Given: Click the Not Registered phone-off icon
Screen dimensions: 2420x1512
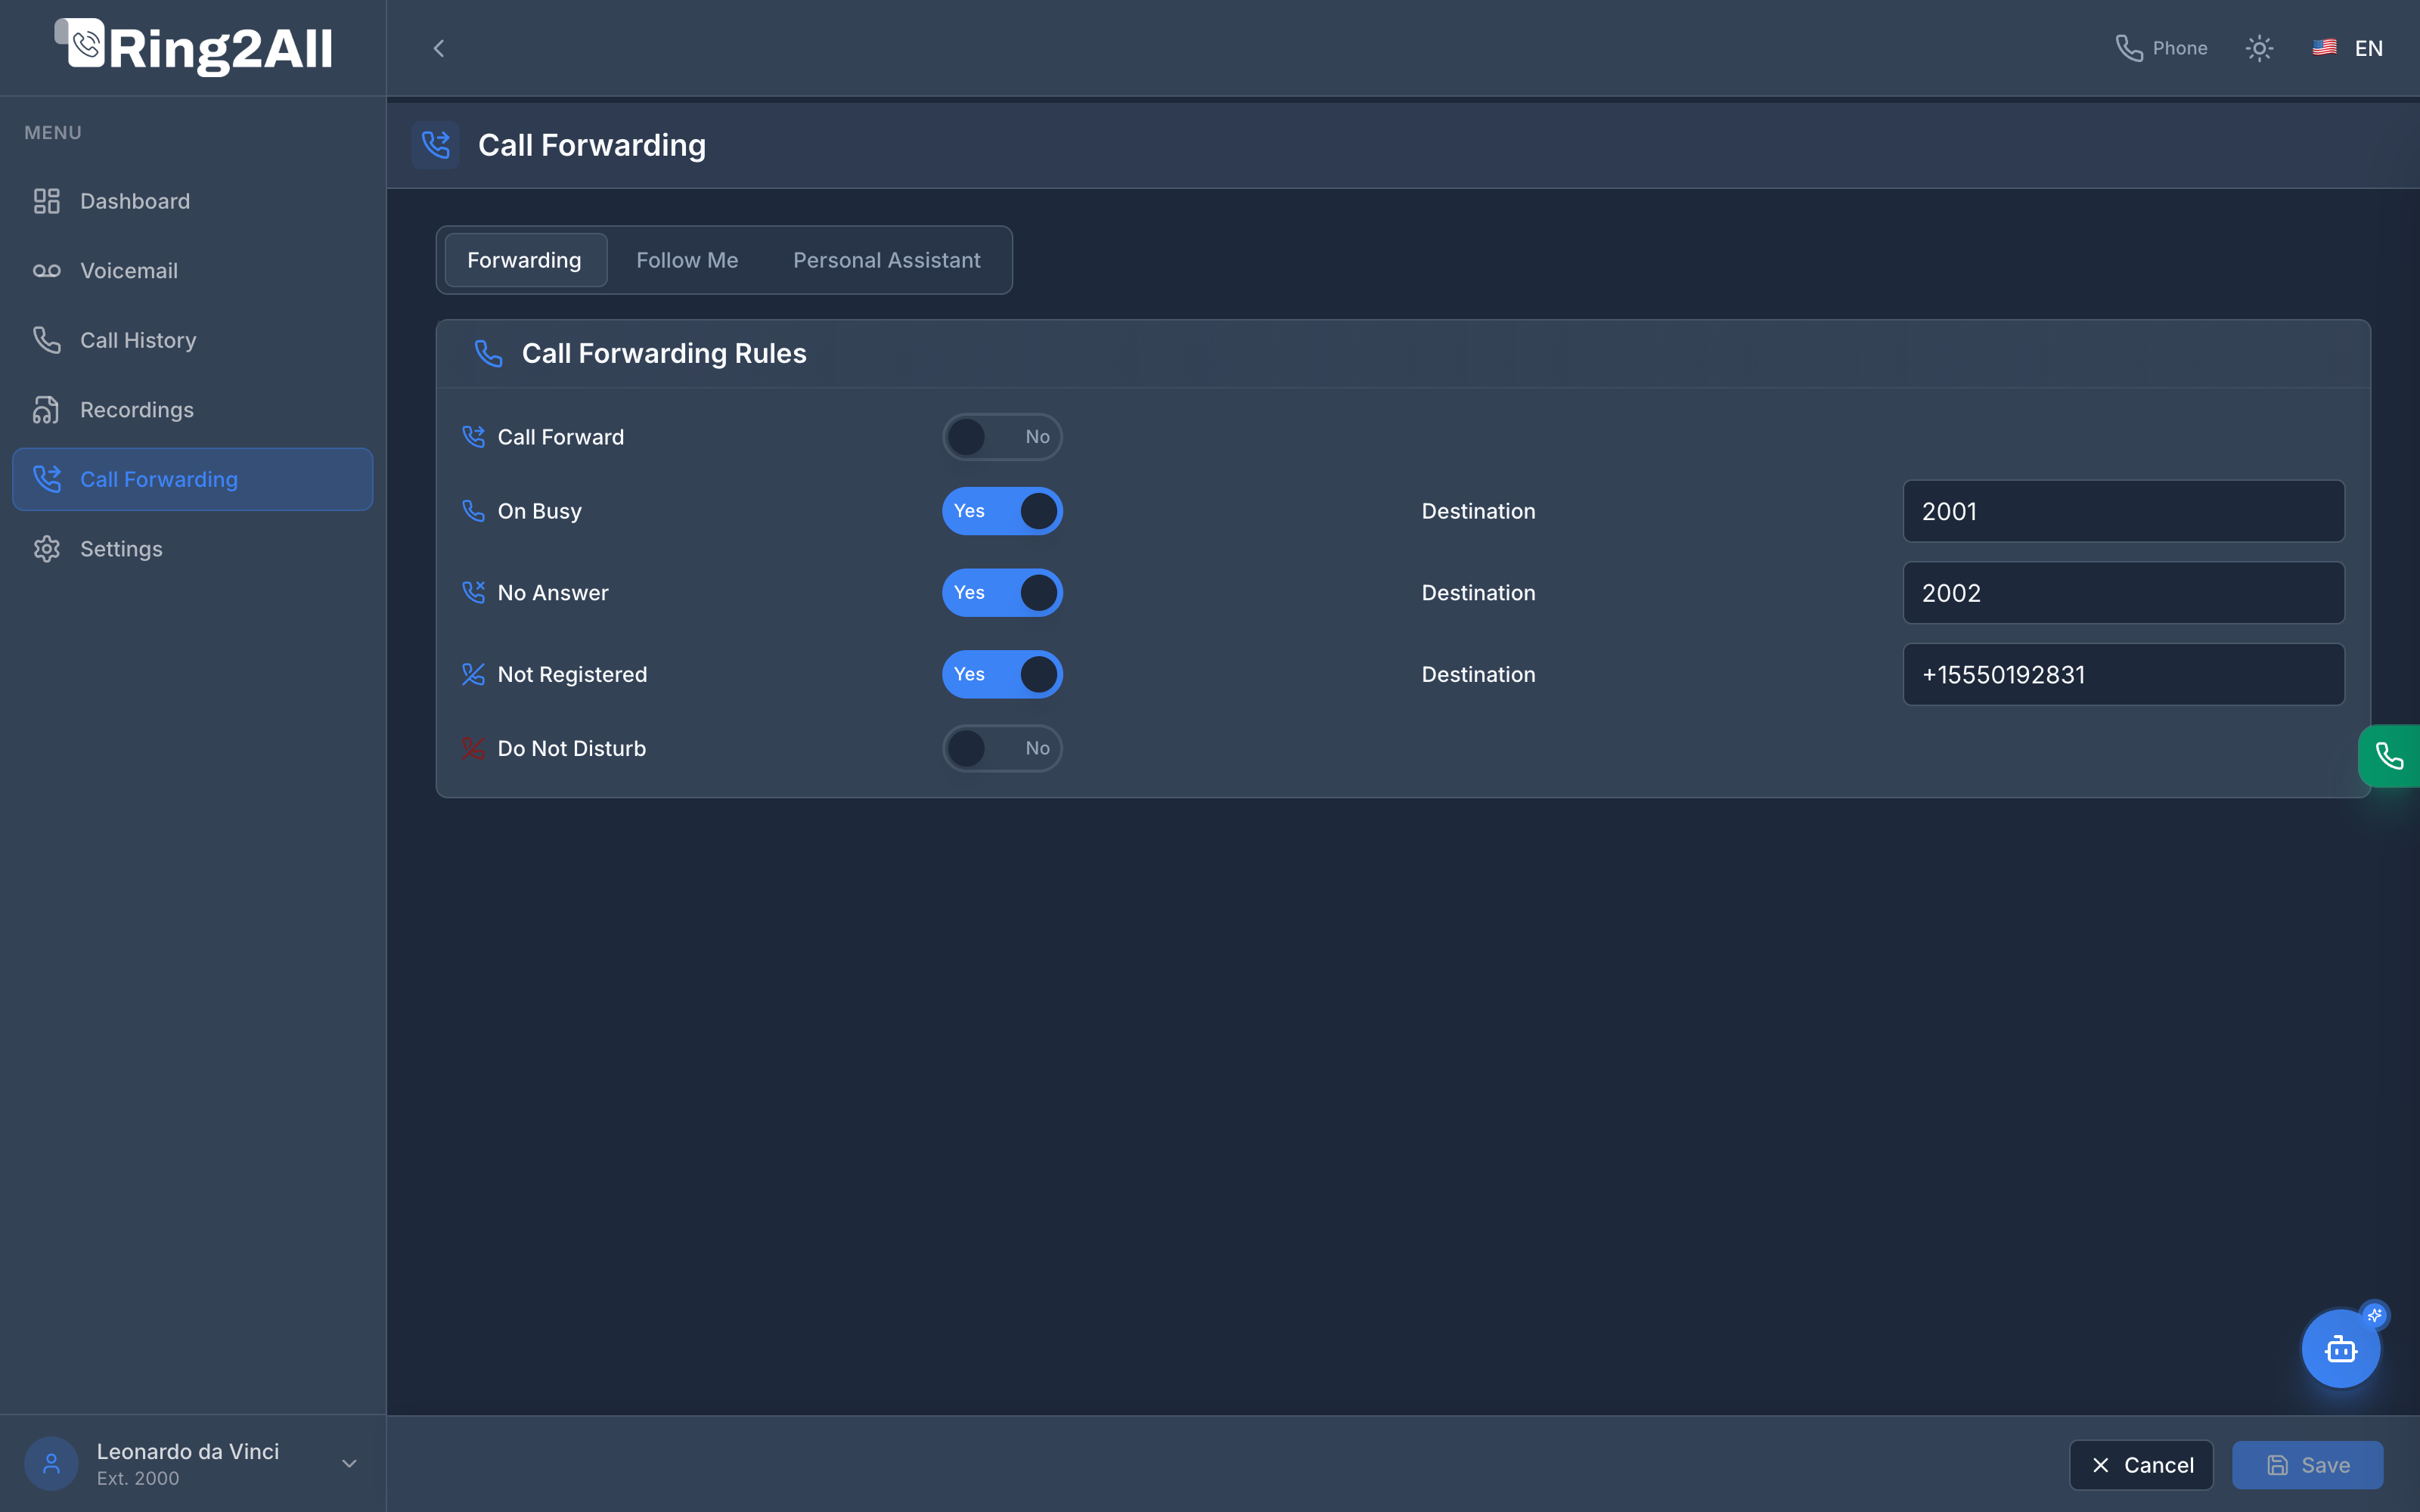Looking at the screenshot, I should [x=473, y=675].
